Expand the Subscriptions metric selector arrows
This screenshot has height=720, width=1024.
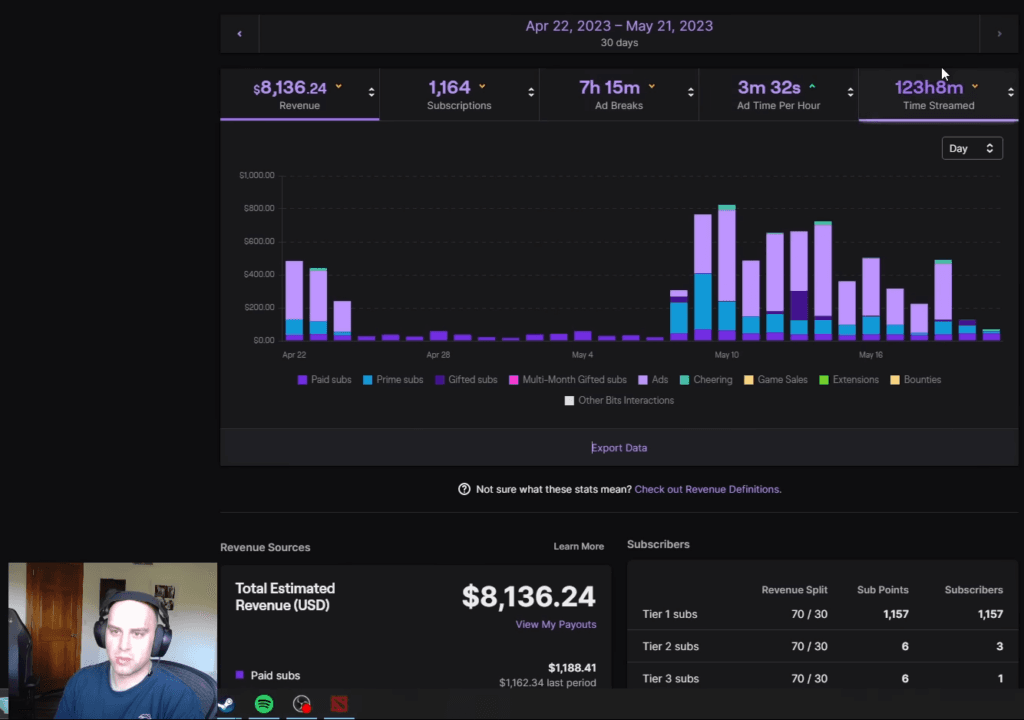[531, 92]
